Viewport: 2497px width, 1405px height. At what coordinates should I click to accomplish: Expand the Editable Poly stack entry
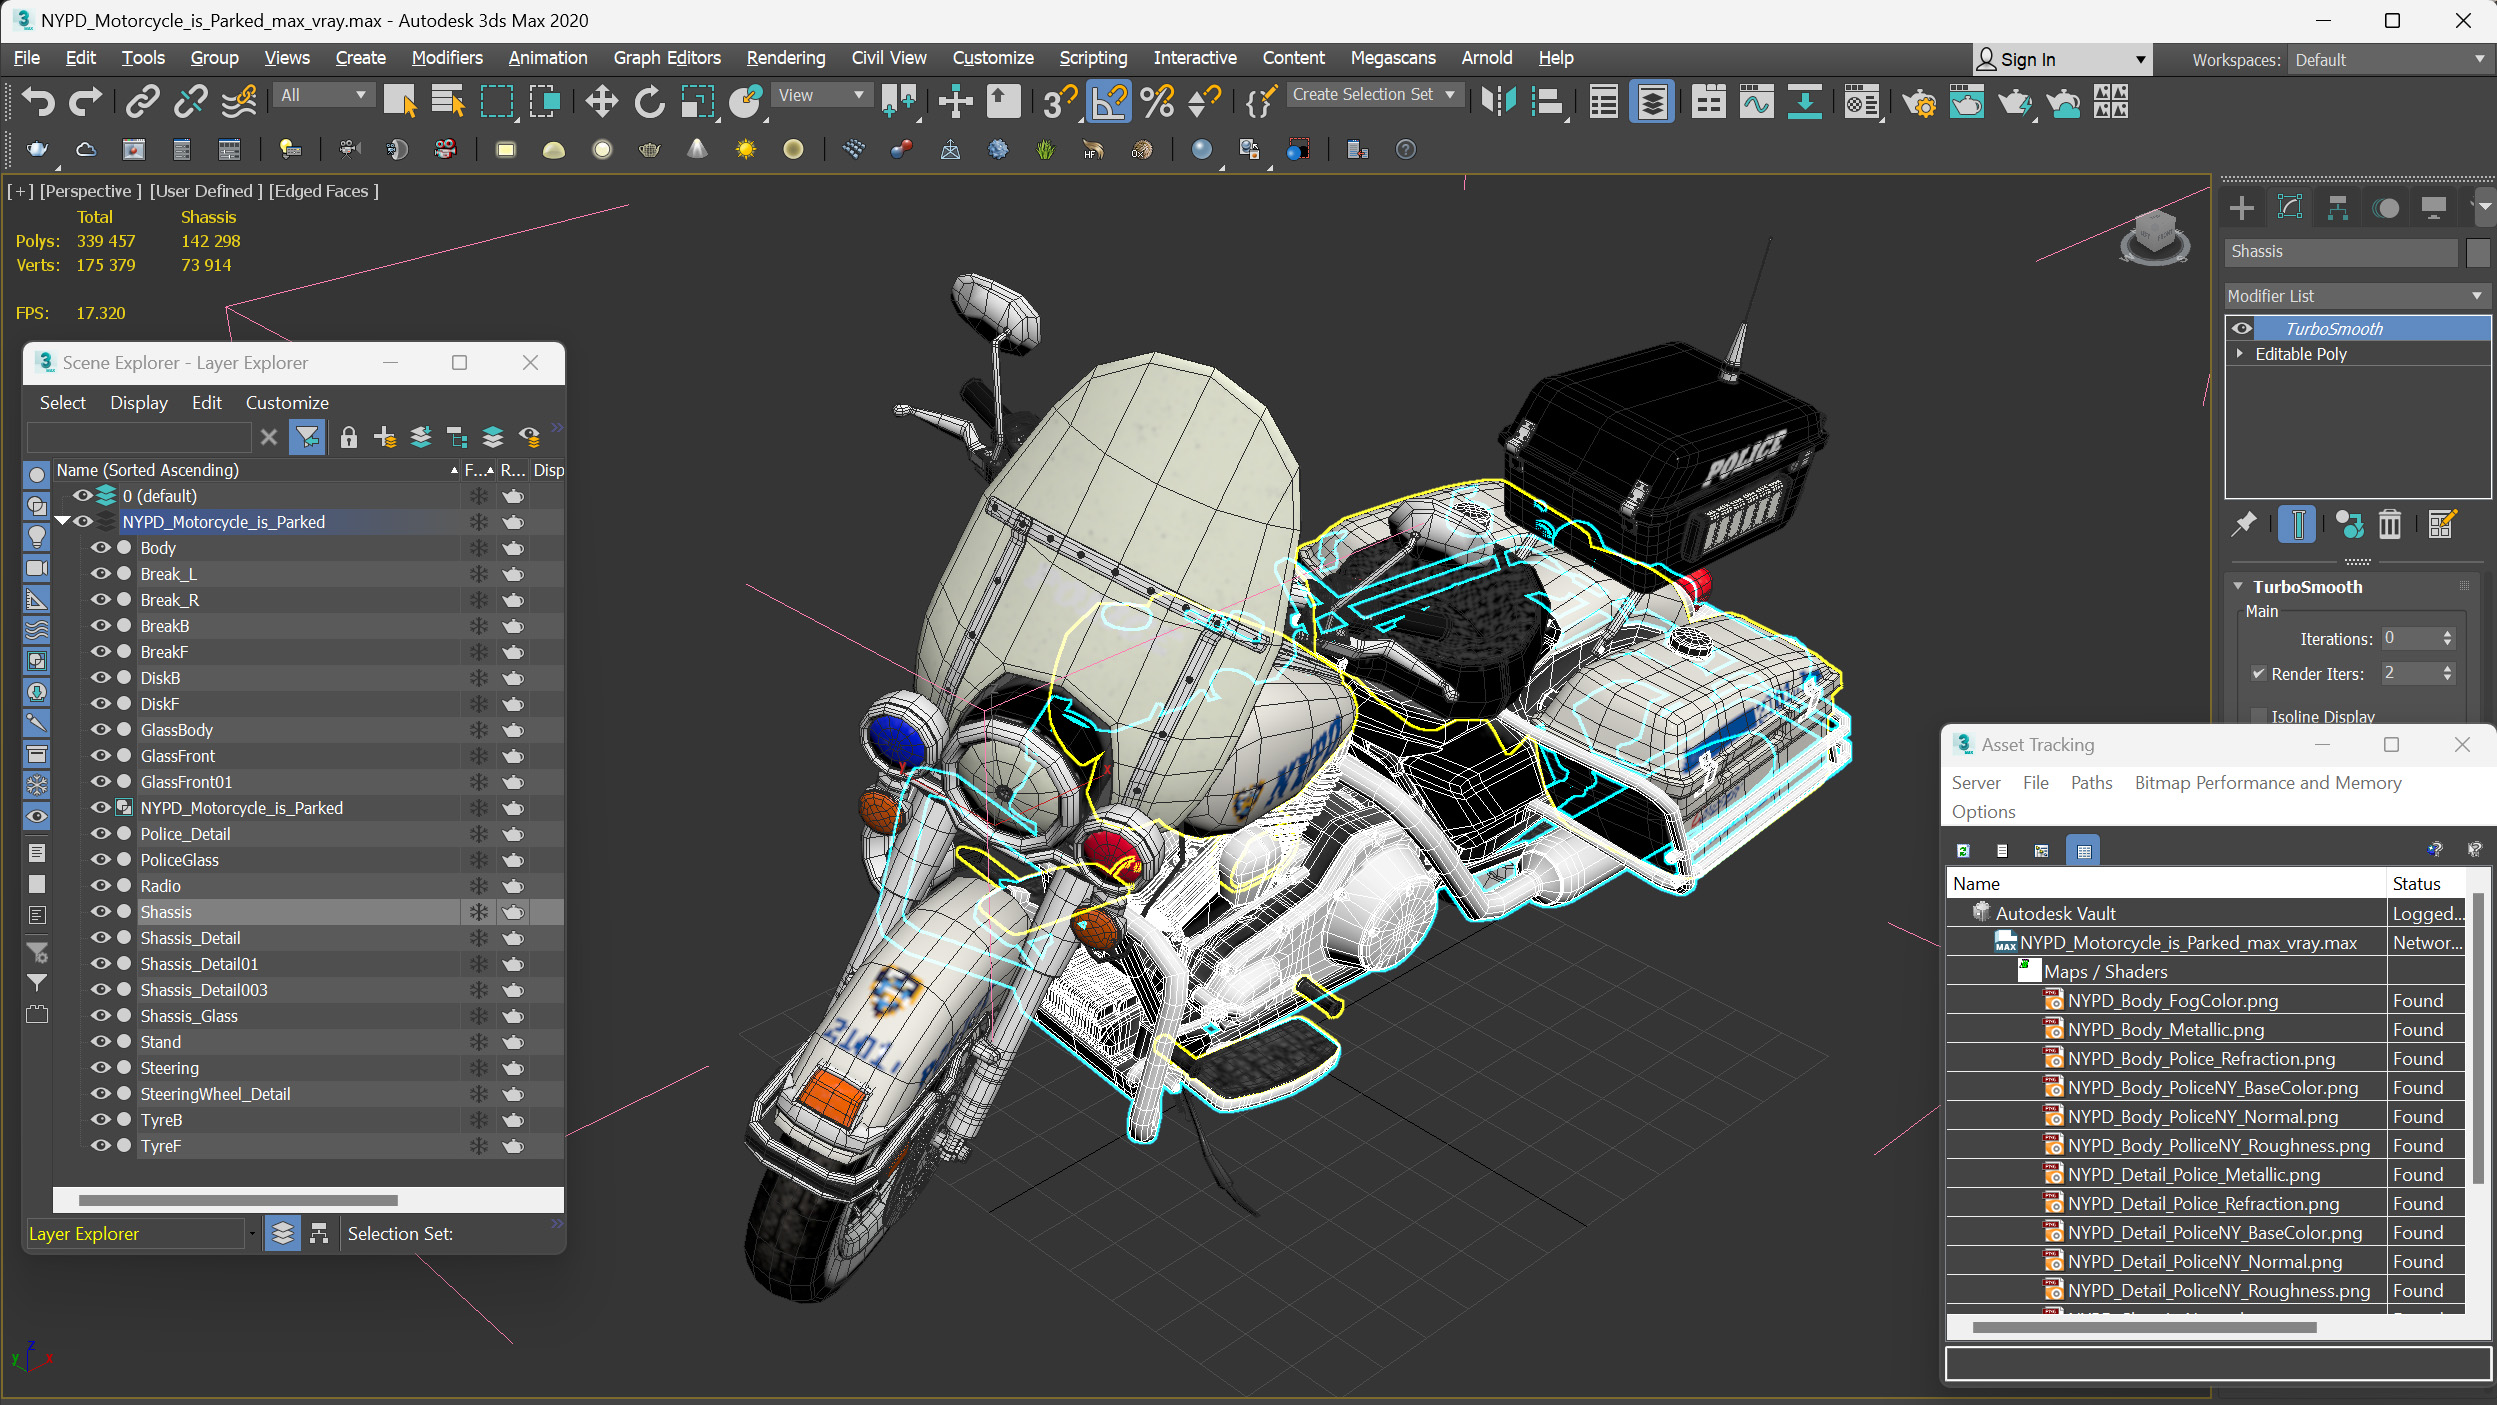click(x=2240, y=353)
